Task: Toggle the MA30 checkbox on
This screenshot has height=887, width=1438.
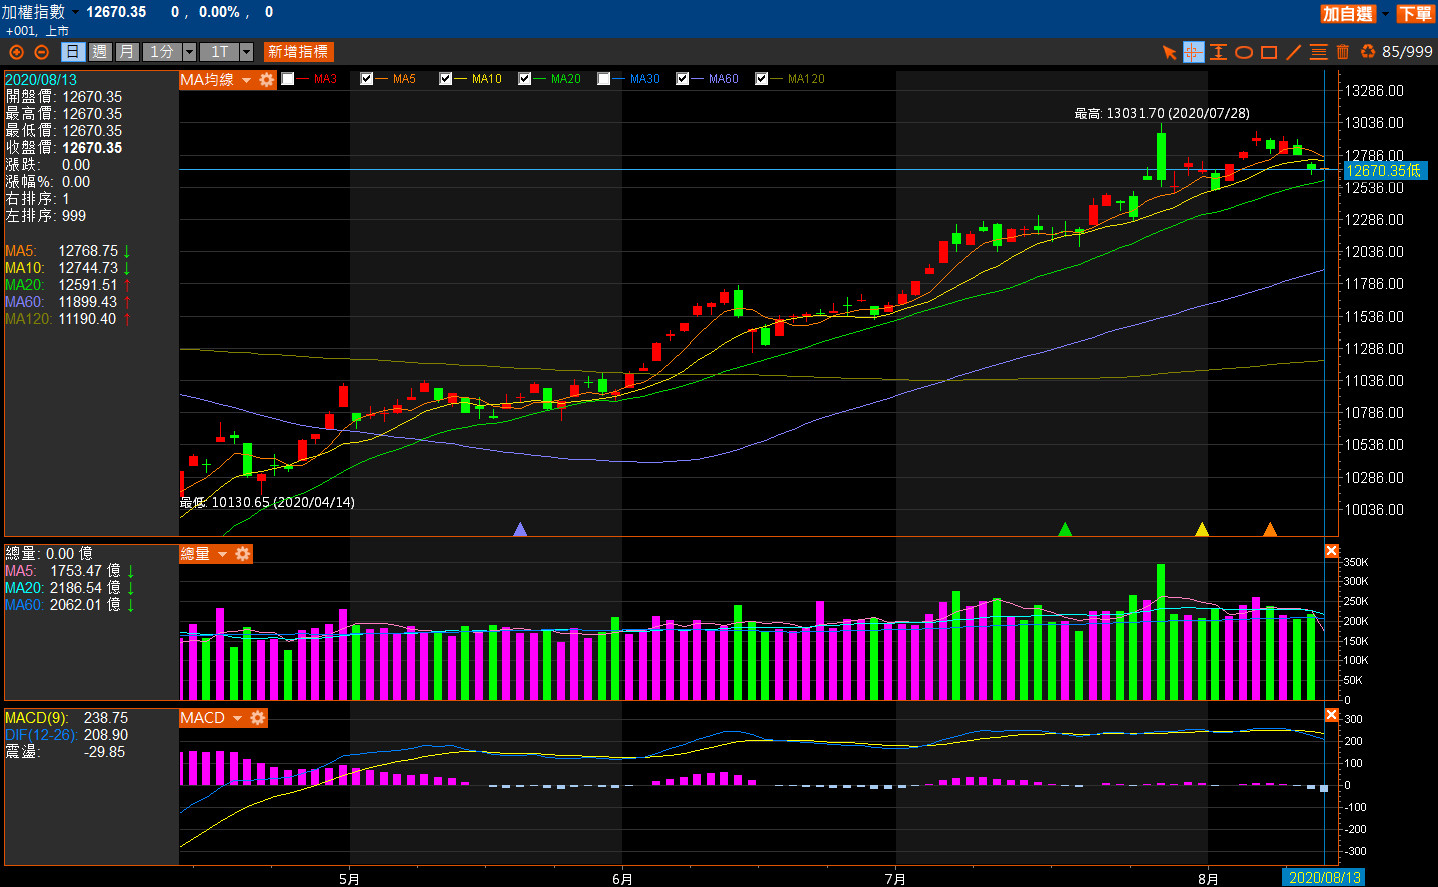Action: 604,79
